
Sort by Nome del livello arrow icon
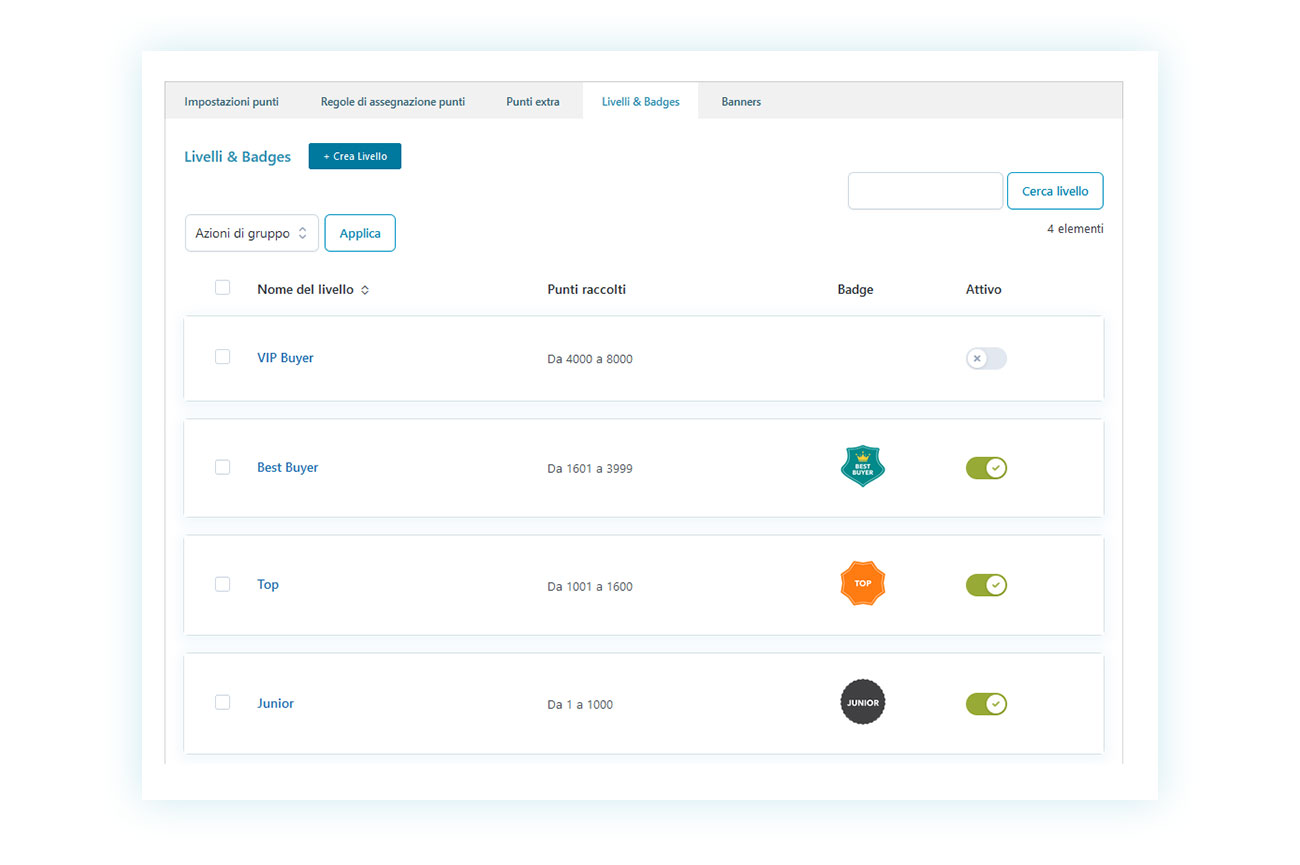click(365, 290)
